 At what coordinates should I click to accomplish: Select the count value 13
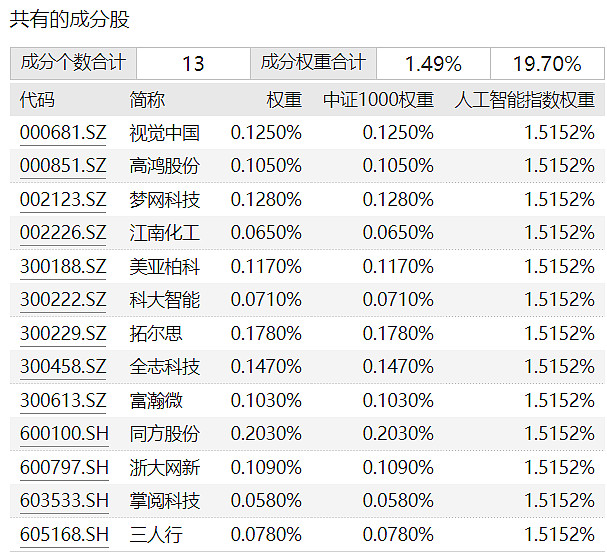193,63
